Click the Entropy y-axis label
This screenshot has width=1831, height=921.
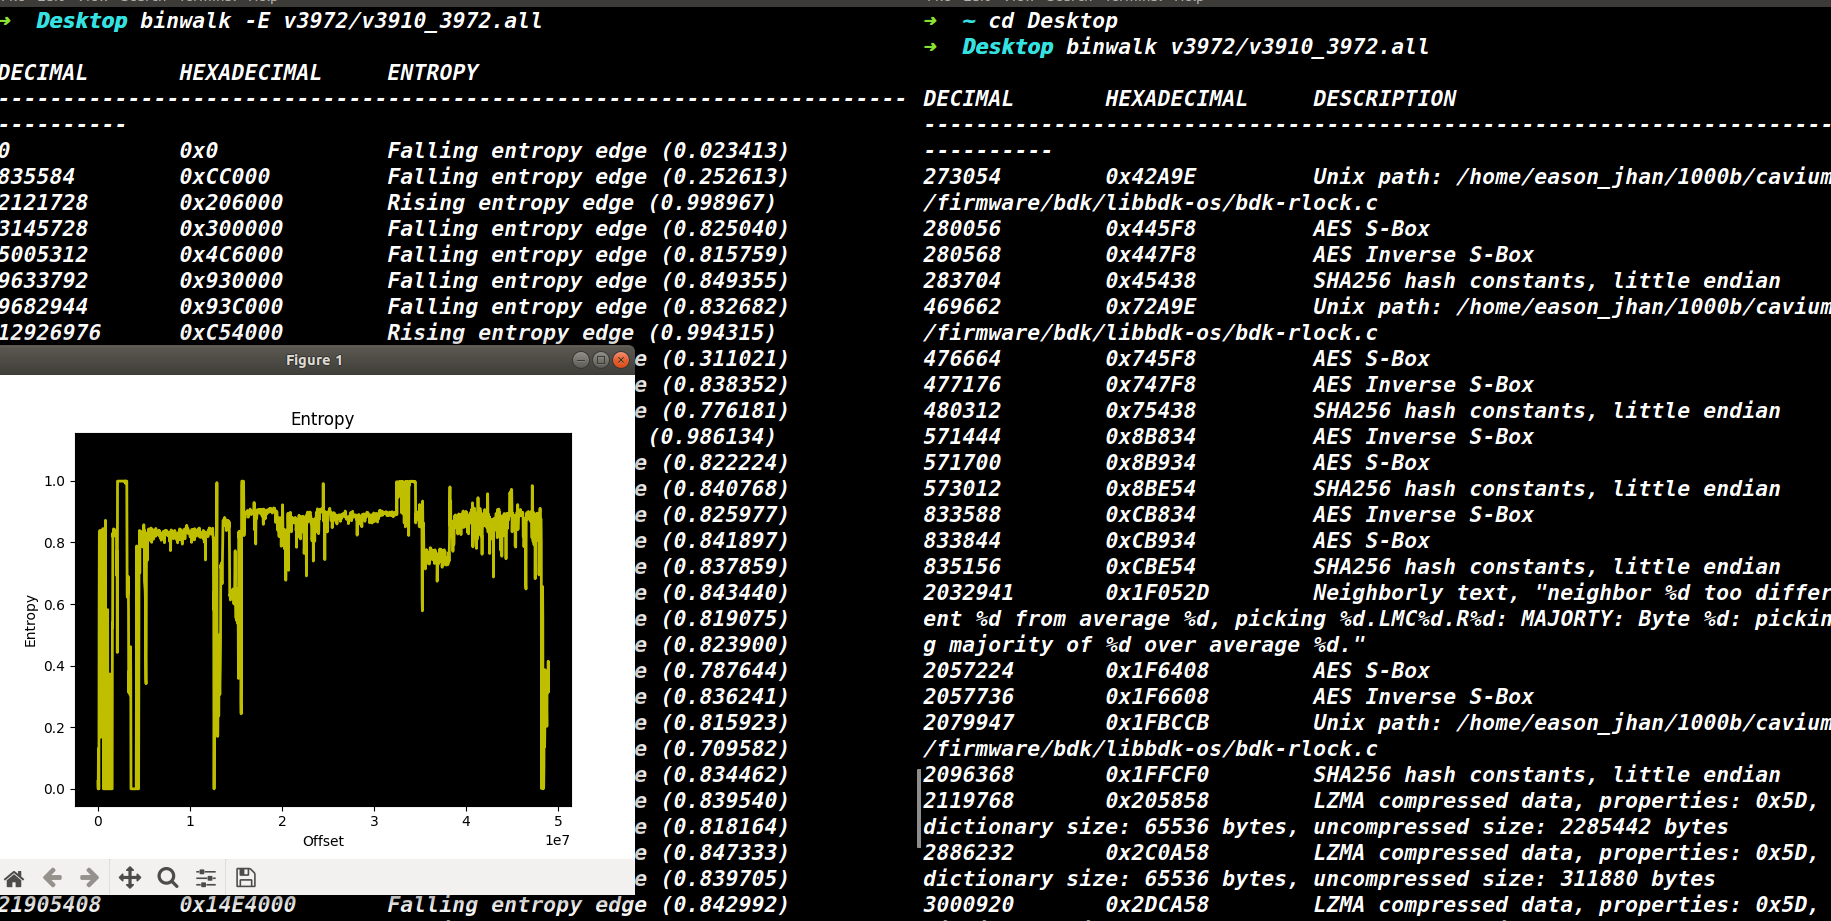click(30, 621)
